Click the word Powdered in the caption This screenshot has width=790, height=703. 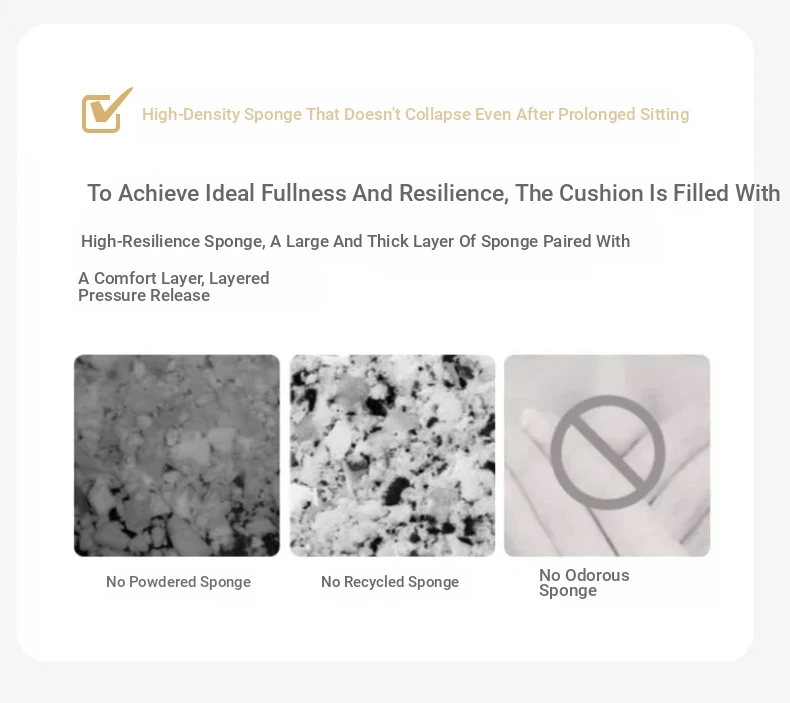[x=163, y=582]
